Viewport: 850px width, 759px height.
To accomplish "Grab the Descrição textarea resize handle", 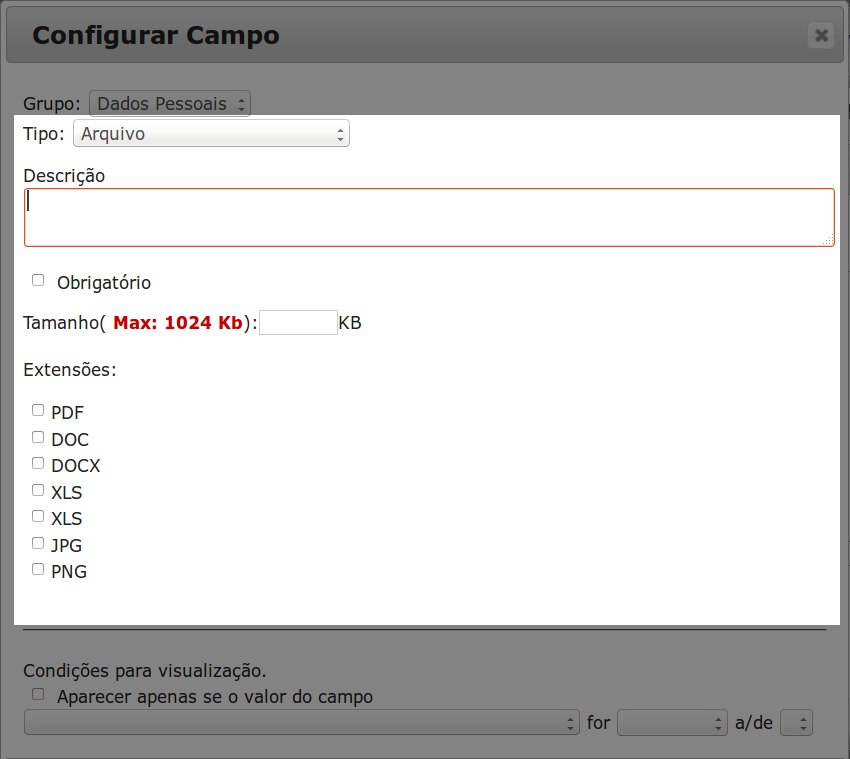I will (x=828, y=240).
